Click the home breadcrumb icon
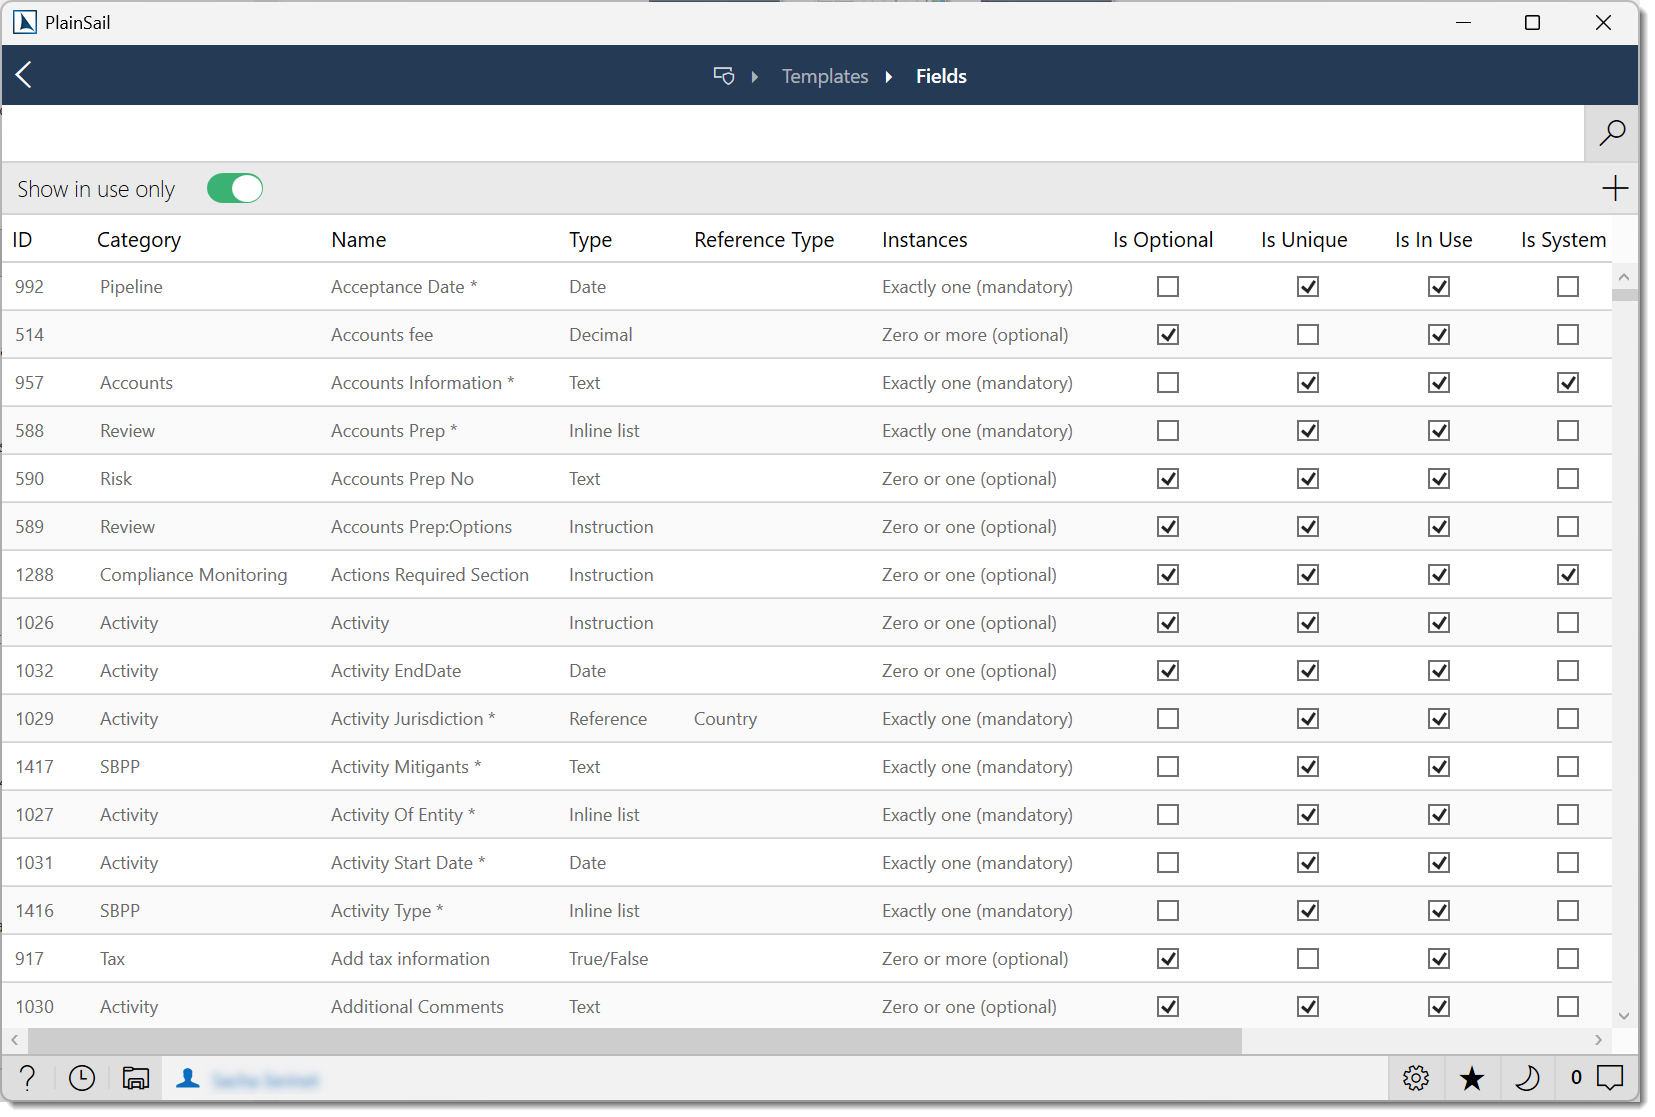The width and height of the screenshot is (1655, 1117). (724, 76)
